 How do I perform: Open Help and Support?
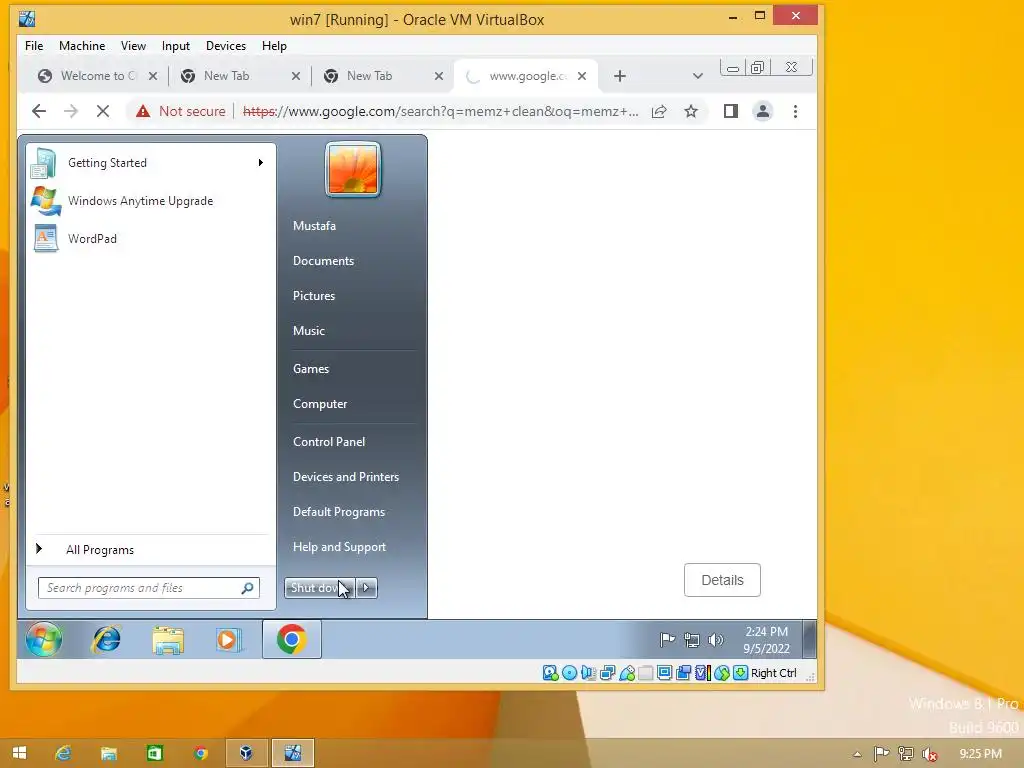coord(340,547)
